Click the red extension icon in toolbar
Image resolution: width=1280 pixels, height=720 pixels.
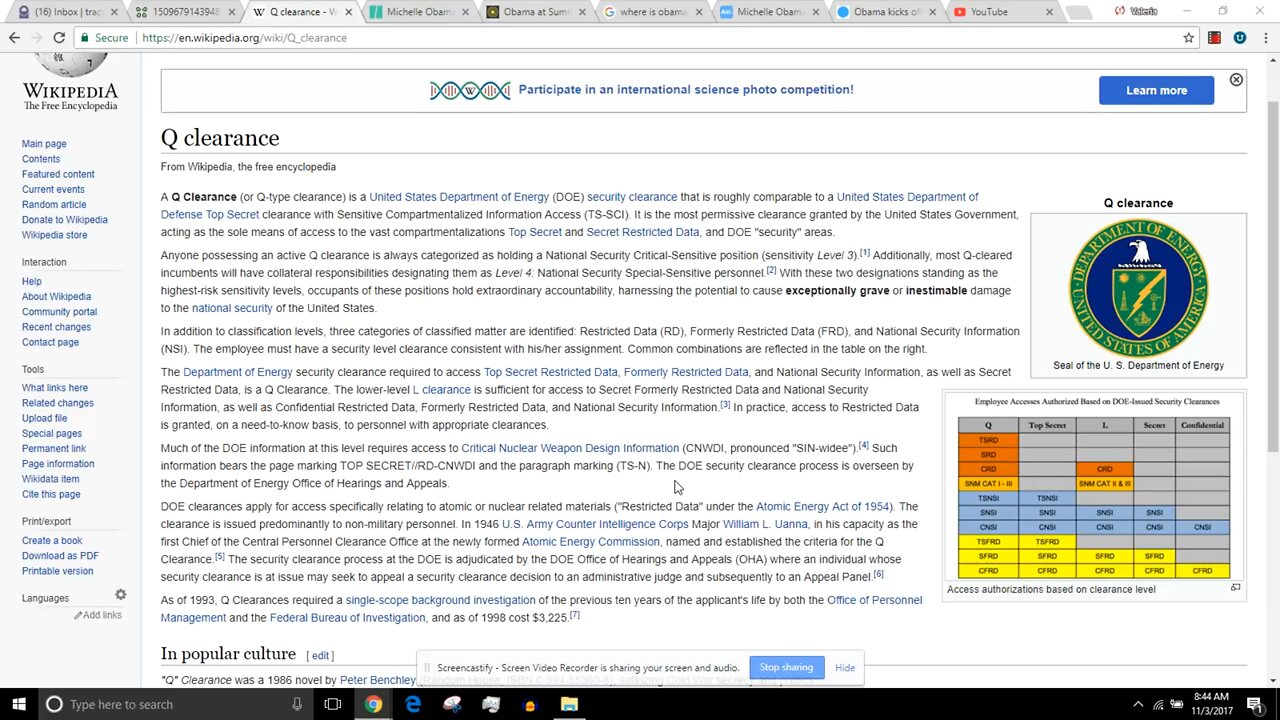[x=1214, y=37]
